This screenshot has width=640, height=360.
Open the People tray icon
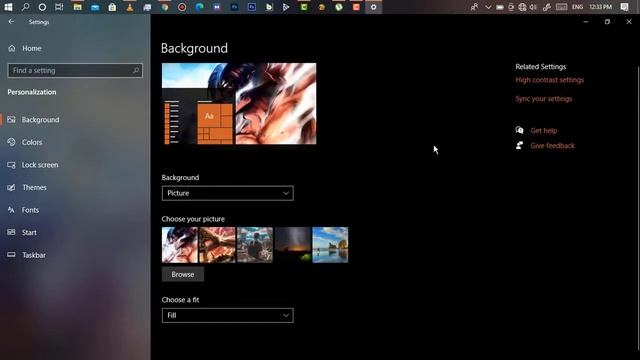click(474, 7)
